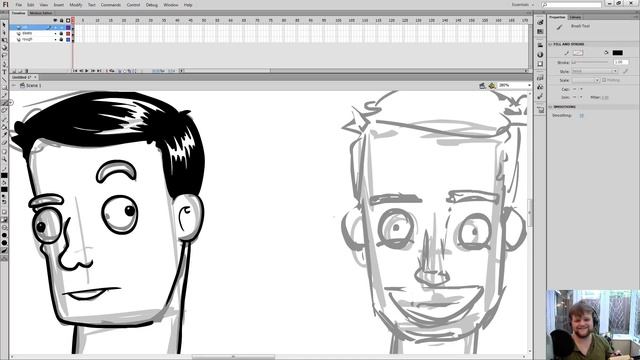The image size is (640, 360).
Task: Click the Edit Scene icon in edit bar
Action: pos(482,85)
